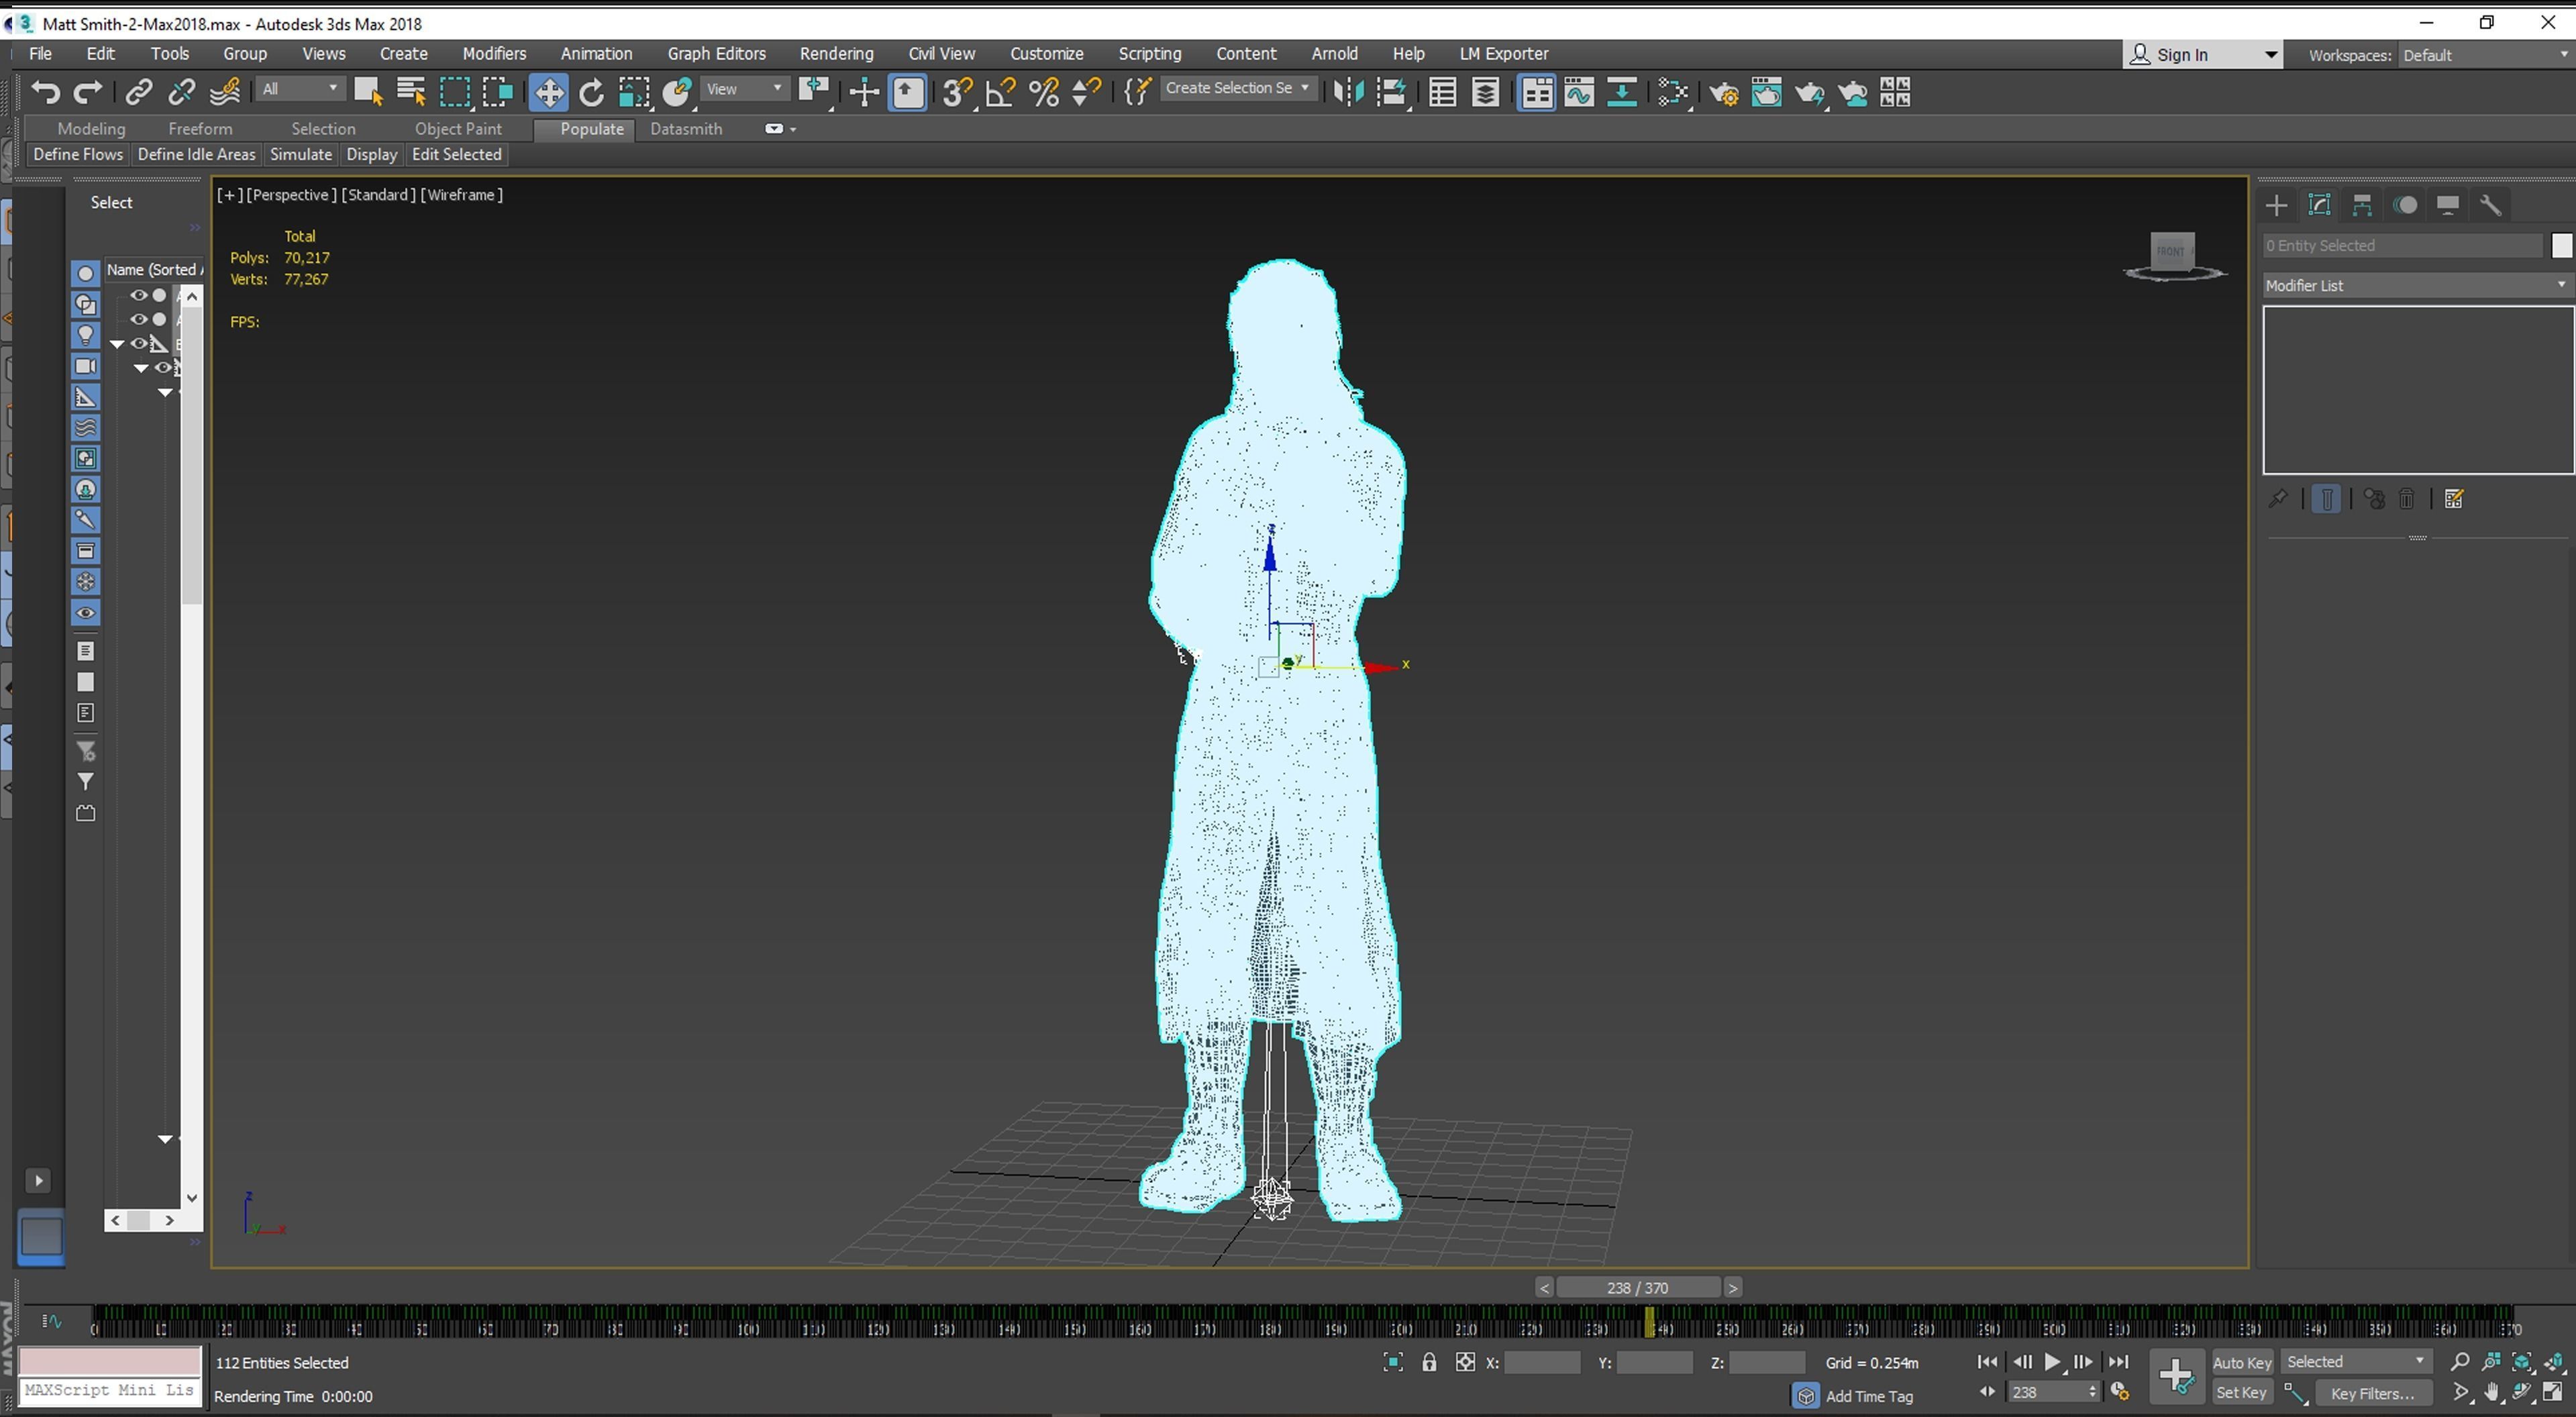Image resolution: width=2576 pixels, height=1417 pixels.
Task: Activate the Select and Place tool
Action: (677, 93)
